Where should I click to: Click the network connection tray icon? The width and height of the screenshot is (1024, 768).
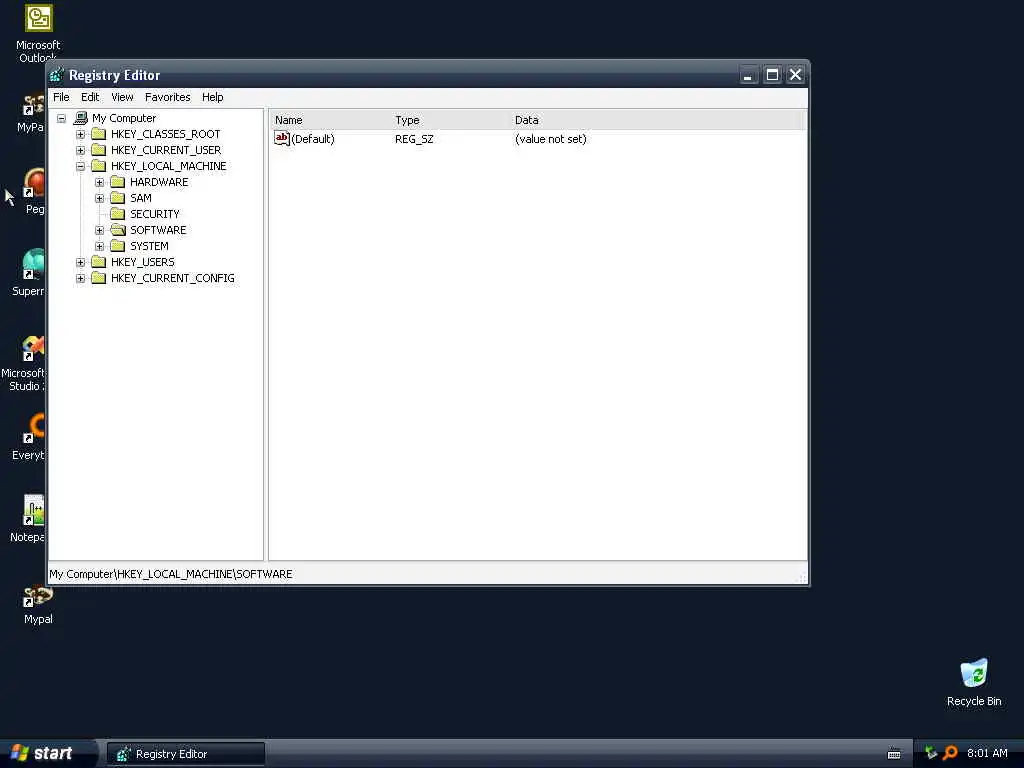pos(931,753)
